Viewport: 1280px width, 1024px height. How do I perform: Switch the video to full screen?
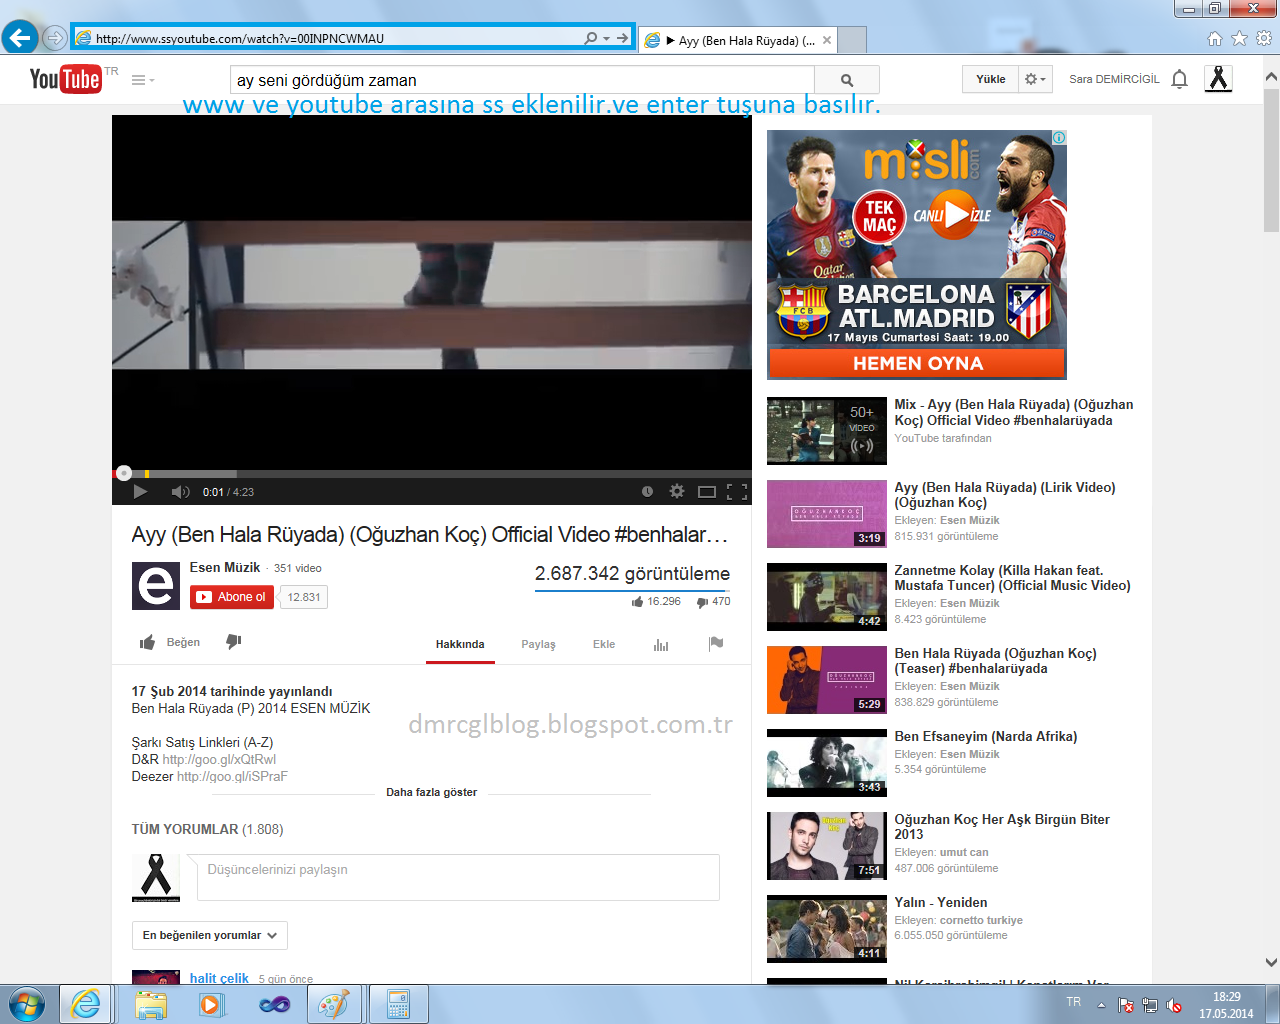pyautogui.click(x=737, y=491)
